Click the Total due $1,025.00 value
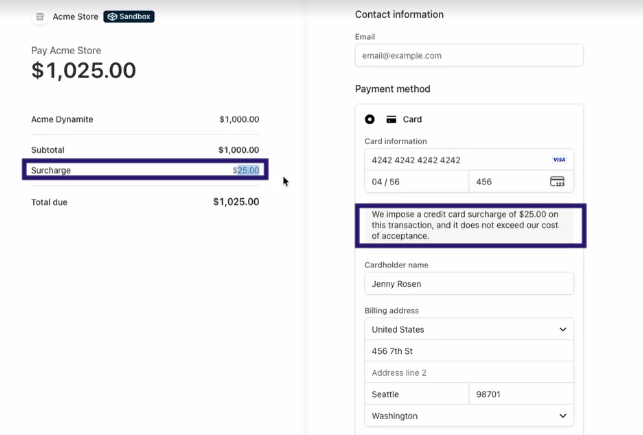The image size is (643, 435). coord(236,202)
